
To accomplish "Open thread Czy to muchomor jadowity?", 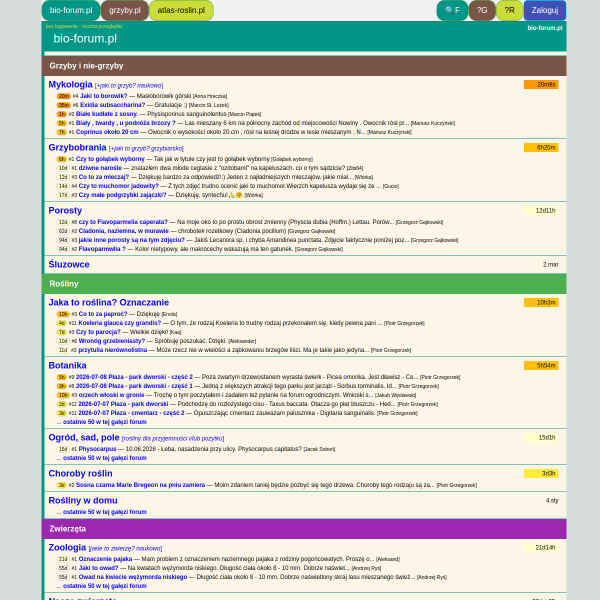I will click(119, 186).
